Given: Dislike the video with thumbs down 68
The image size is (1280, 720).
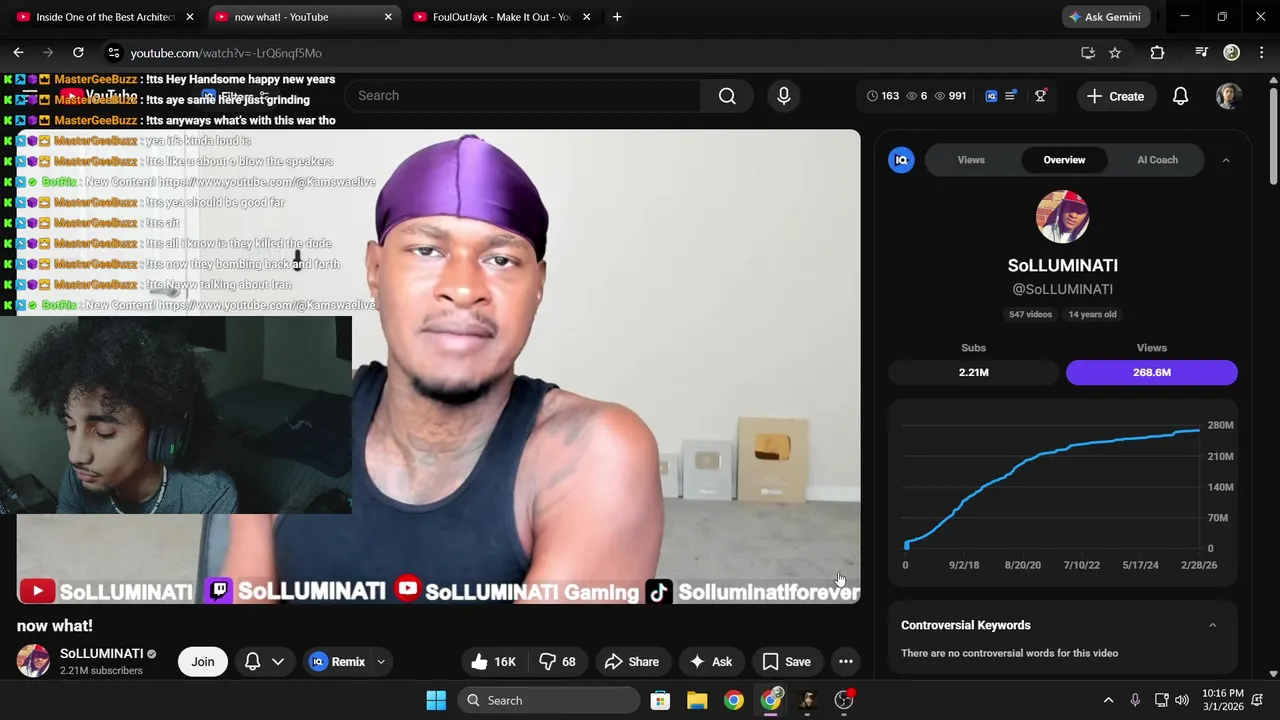Looking at the screenshot, I should click(x=558, y=662).
